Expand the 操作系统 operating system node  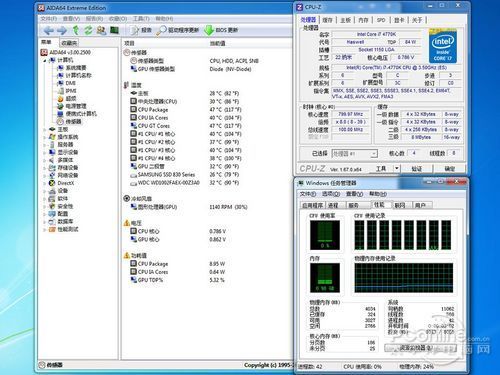point(45,137)
